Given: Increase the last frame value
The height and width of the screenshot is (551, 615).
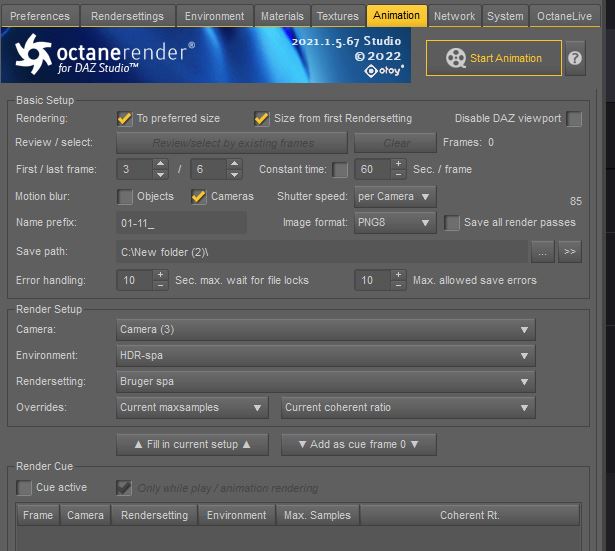Looking at the screenshot, I should click(x=234, y=164).
